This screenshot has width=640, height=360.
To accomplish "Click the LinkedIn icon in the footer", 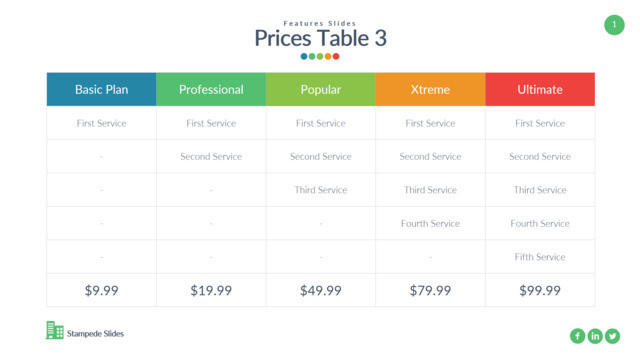I will tap(595, 336).
